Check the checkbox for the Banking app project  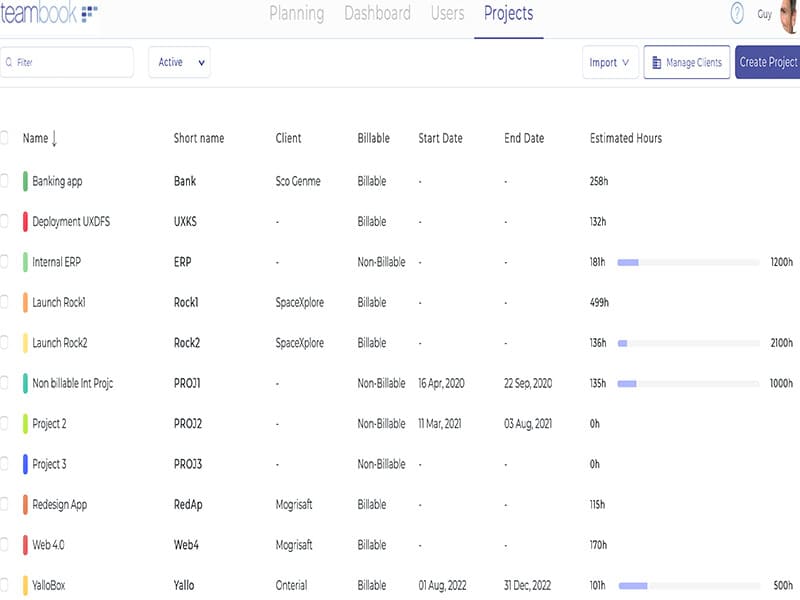[x=4, y=182]
